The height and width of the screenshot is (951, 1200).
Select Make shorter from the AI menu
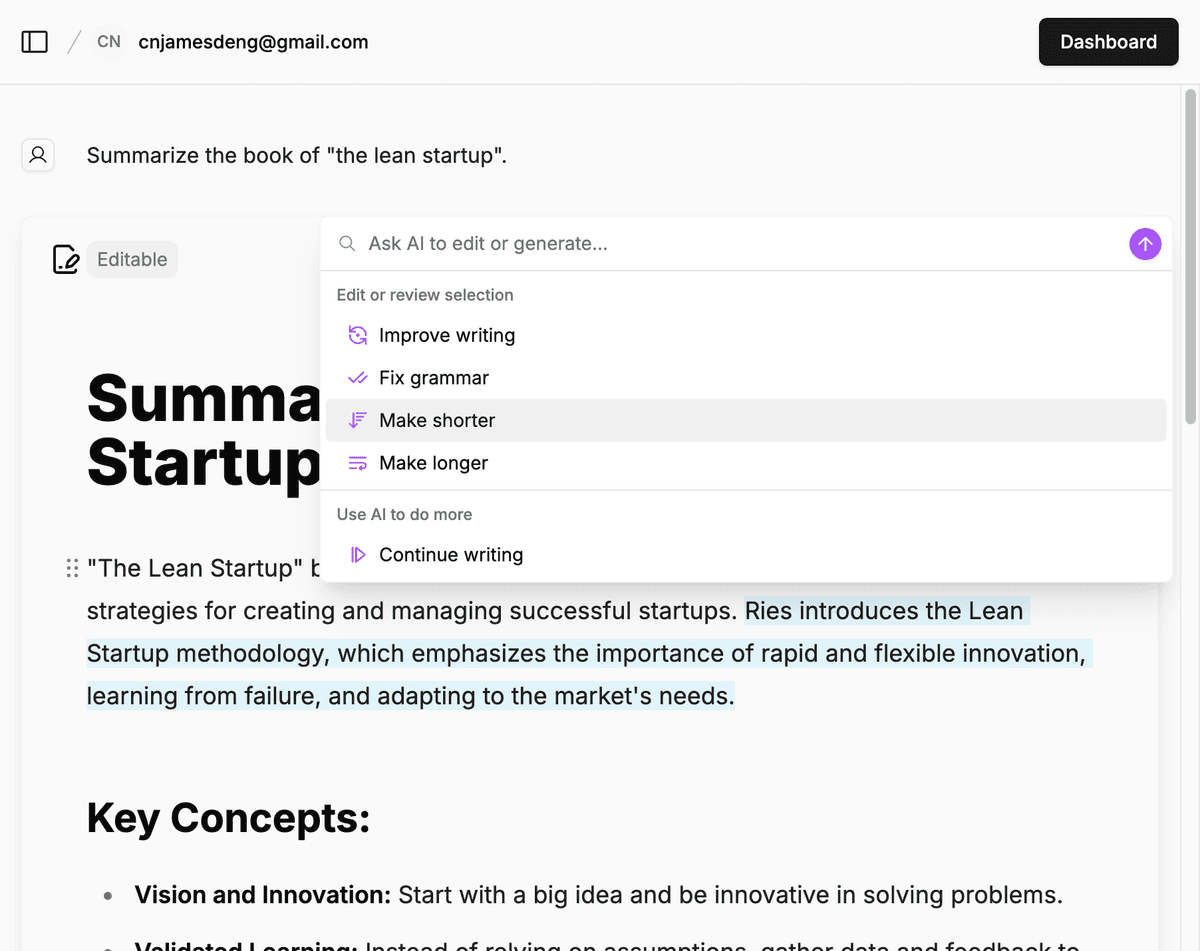tap(437, 421)
